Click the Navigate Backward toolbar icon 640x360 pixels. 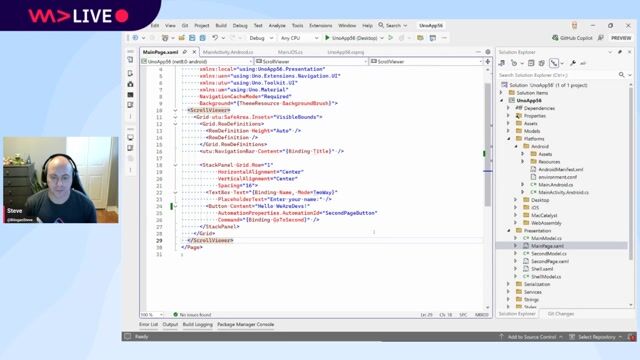135,38
